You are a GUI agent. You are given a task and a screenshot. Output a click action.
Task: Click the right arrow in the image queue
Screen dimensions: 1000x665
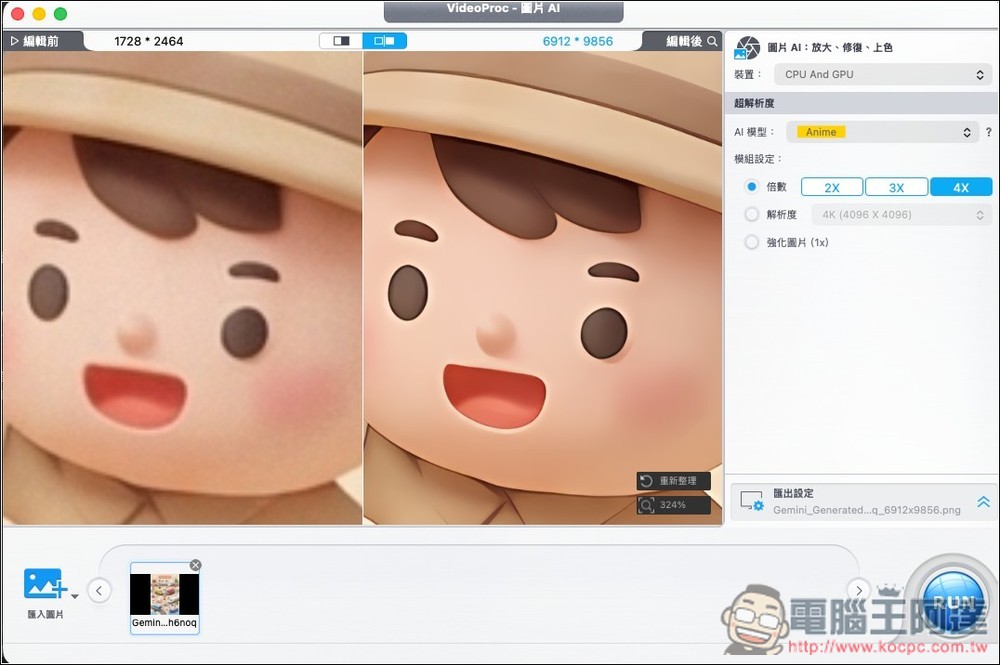click(858, 590)
